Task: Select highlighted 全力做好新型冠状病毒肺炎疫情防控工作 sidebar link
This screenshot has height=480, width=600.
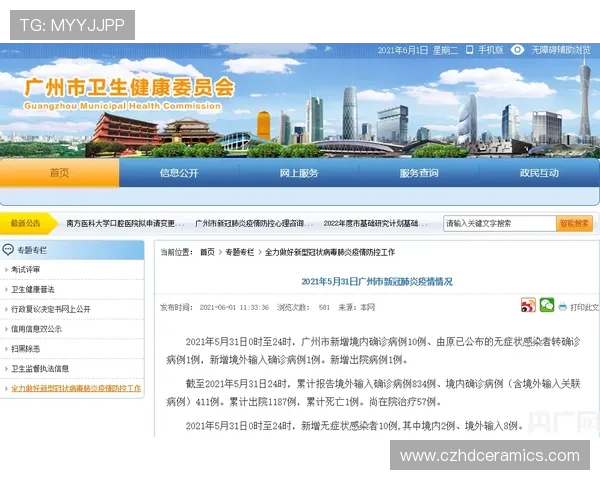Action: pyautogui.click(x=76, y=389)
